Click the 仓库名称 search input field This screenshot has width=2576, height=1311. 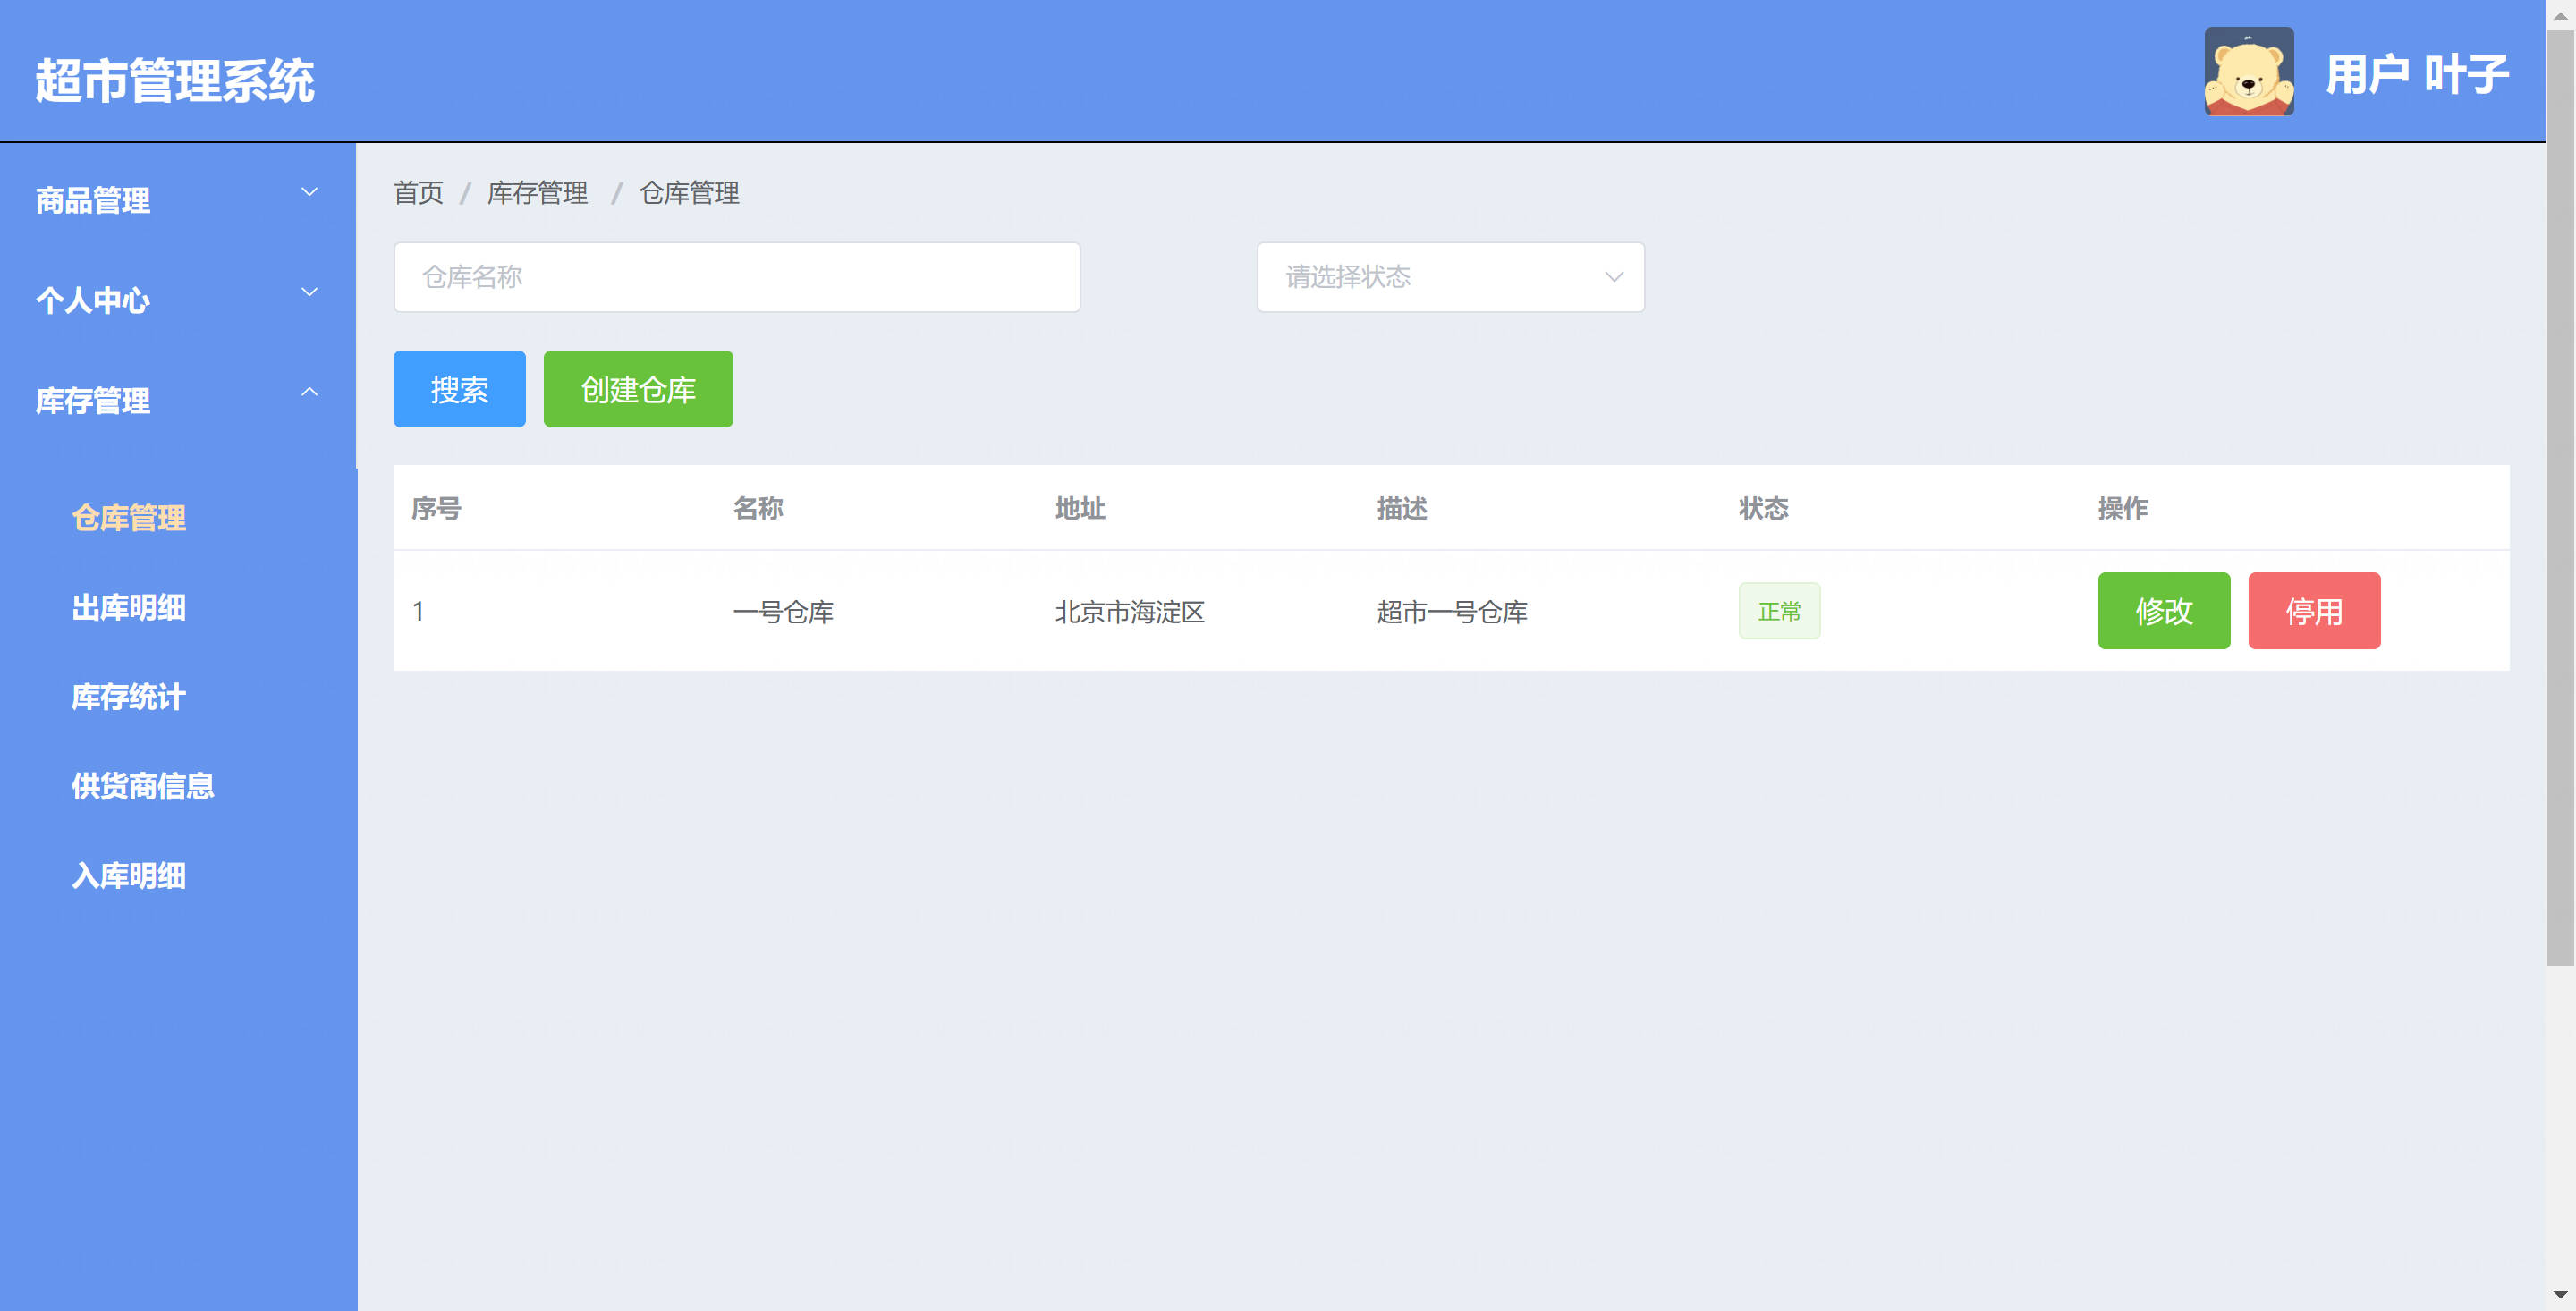point(736,277)
